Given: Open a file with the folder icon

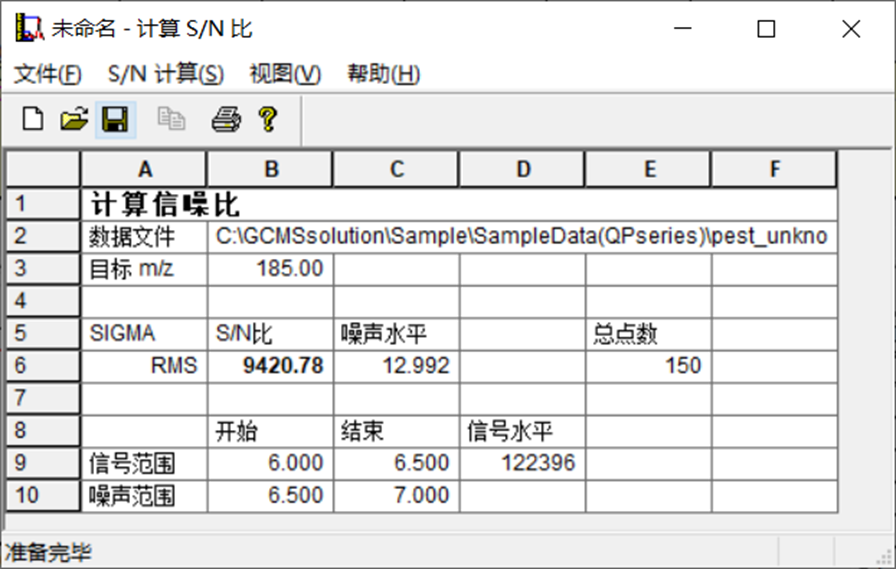Looking at the screenshot, I should click(74, 120).
